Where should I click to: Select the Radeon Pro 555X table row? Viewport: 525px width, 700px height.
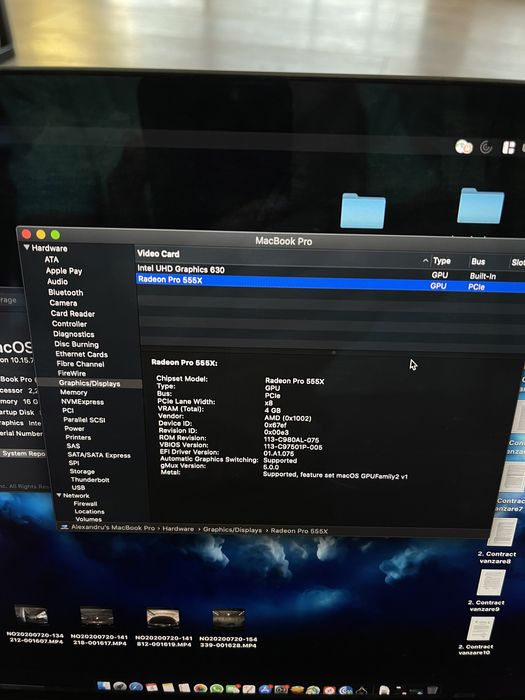[x=331, y=283]
